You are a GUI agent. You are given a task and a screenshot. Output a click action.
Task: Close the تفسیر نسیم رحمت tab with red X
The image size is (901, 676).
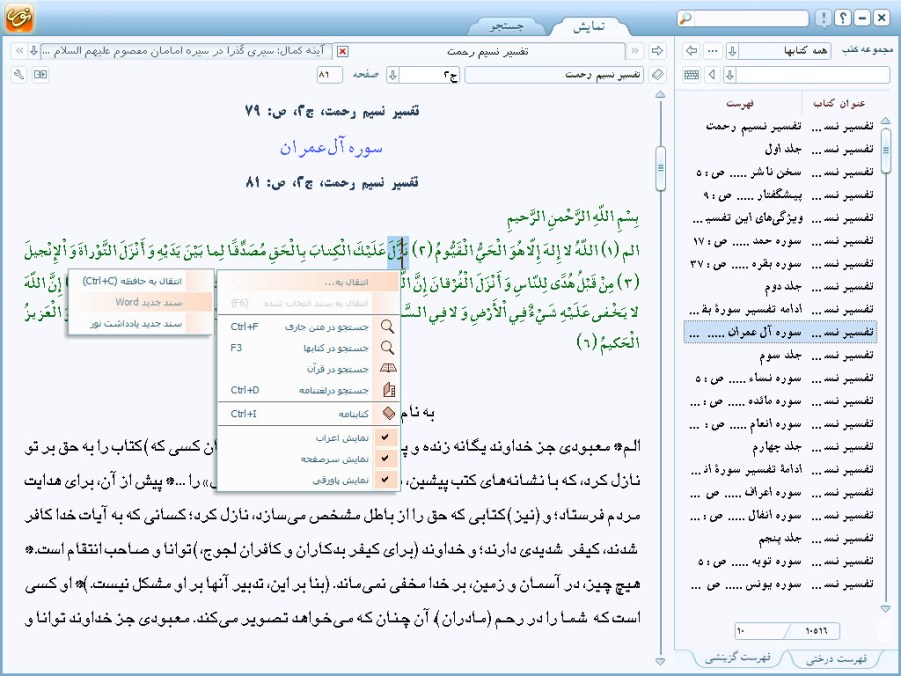(342, 52)
